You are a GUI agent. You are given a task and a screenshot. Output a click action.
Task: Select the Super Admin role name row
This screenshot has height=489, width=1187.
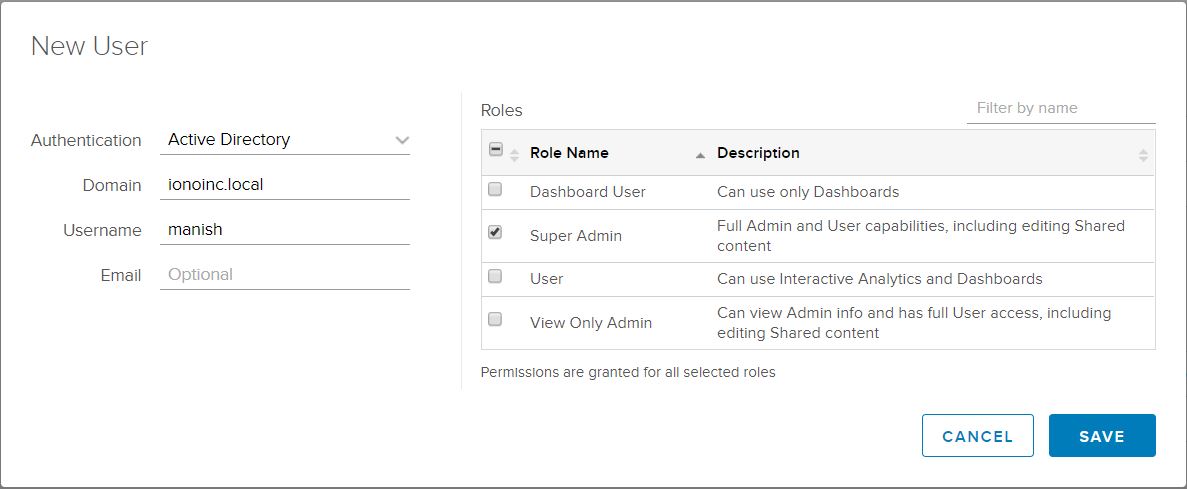(x=576, y=236)
